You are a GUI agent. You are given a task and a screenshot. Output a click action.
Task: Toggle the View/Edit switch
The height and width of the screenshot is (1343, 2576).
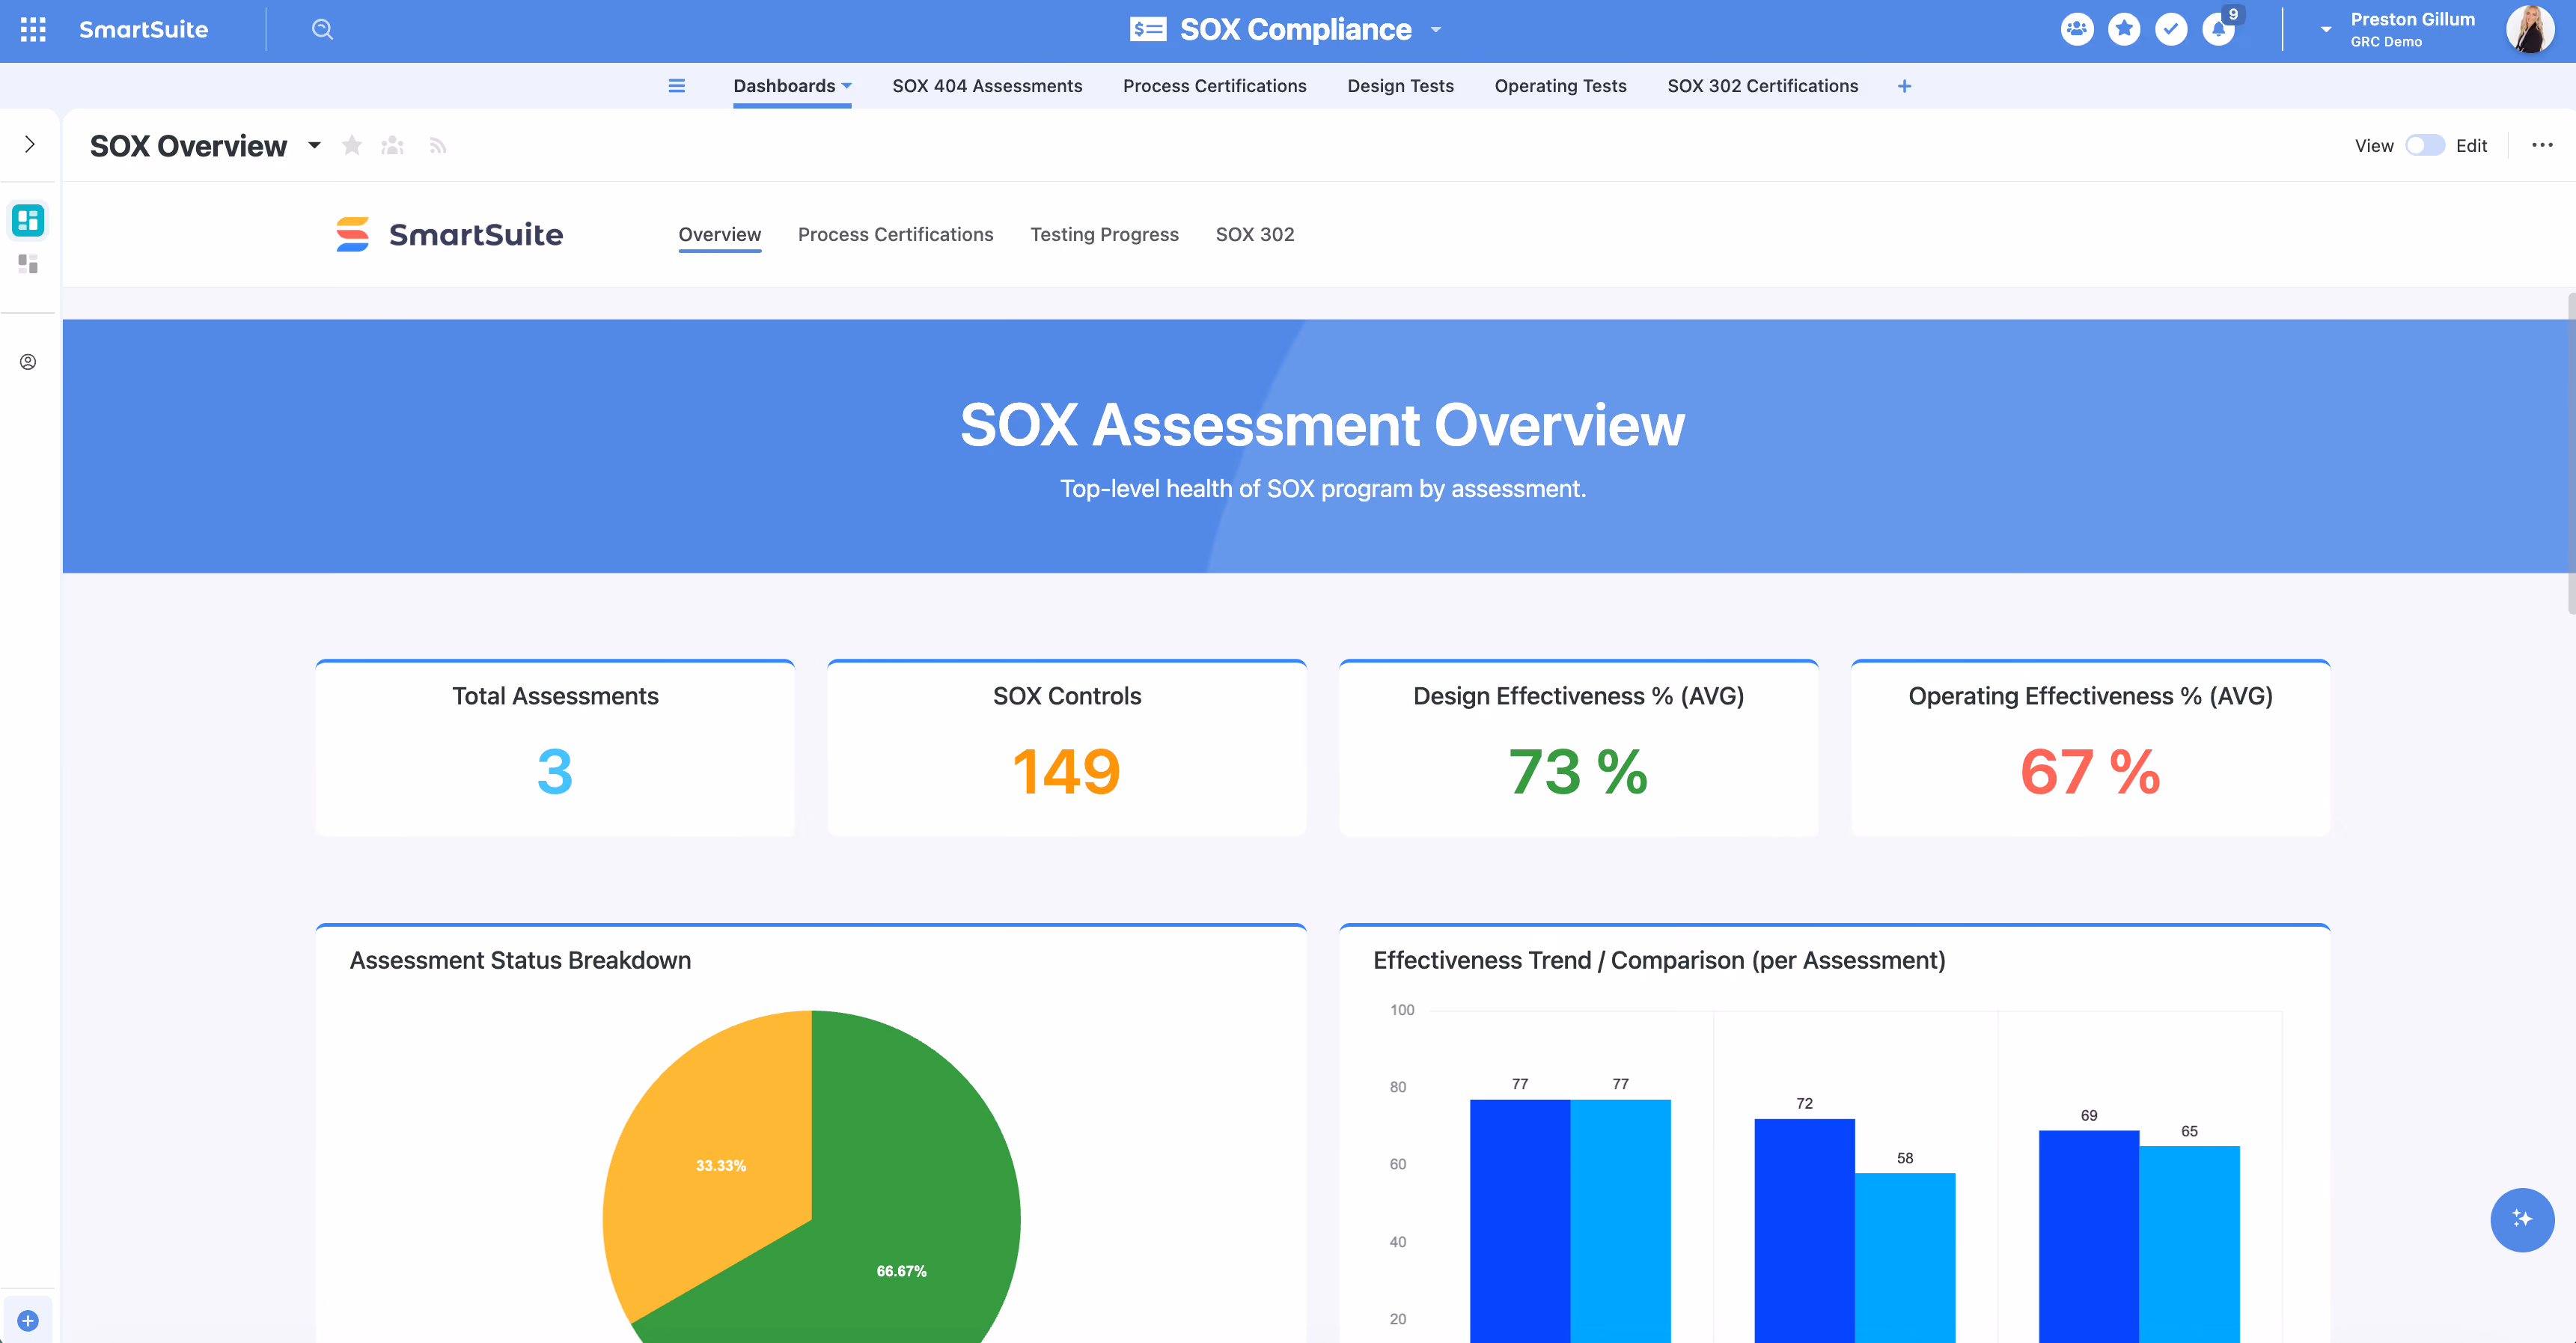pyautogui.click(x=2424, y=146)
